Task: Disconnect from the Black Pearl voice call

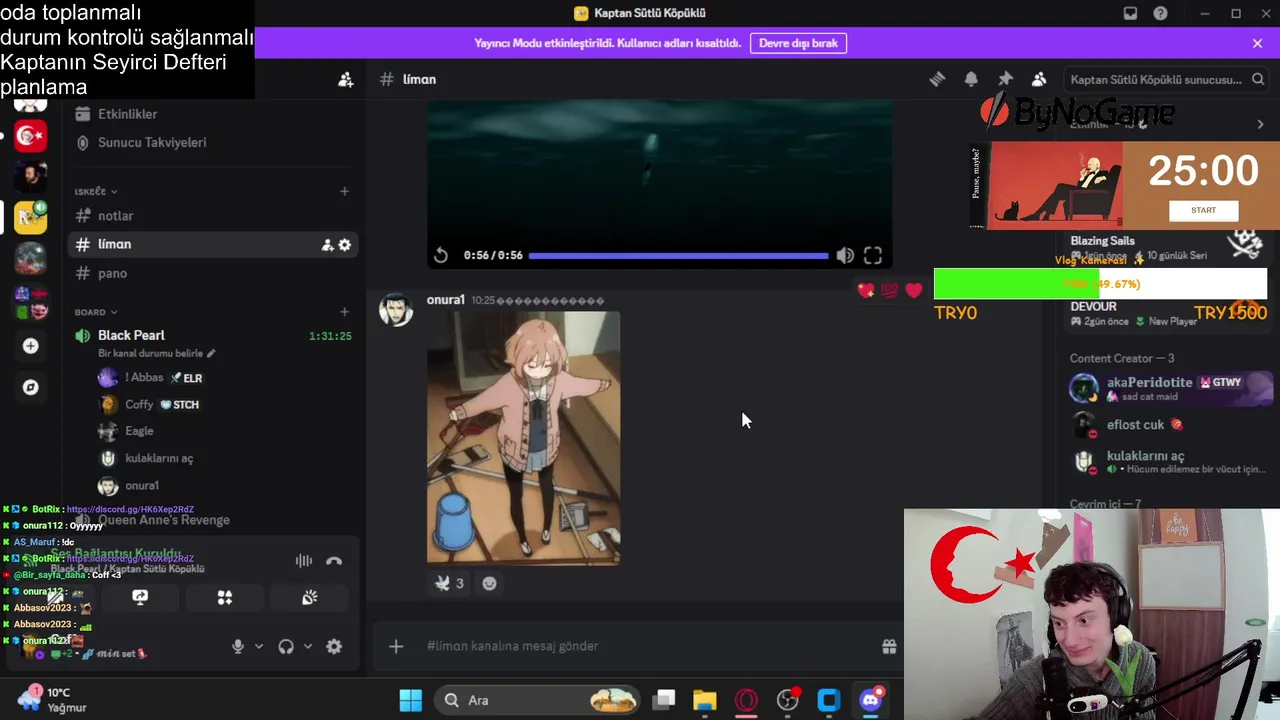Action: click(x=334, y=561)
